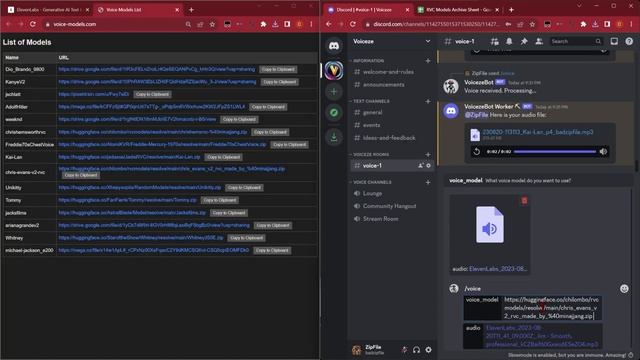Collapse the Voice Channels category

pos(372,182)
